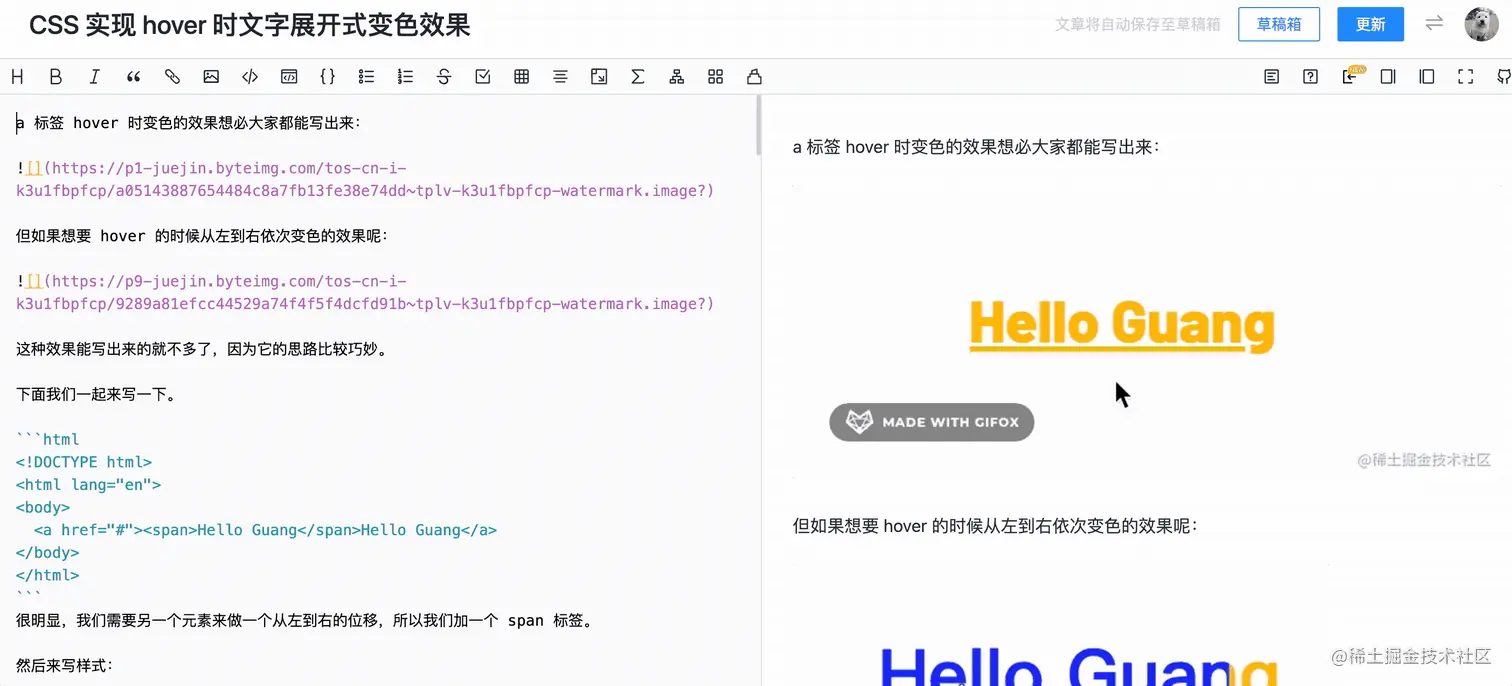
Task: Insert a table
Action: pos(521,77)
